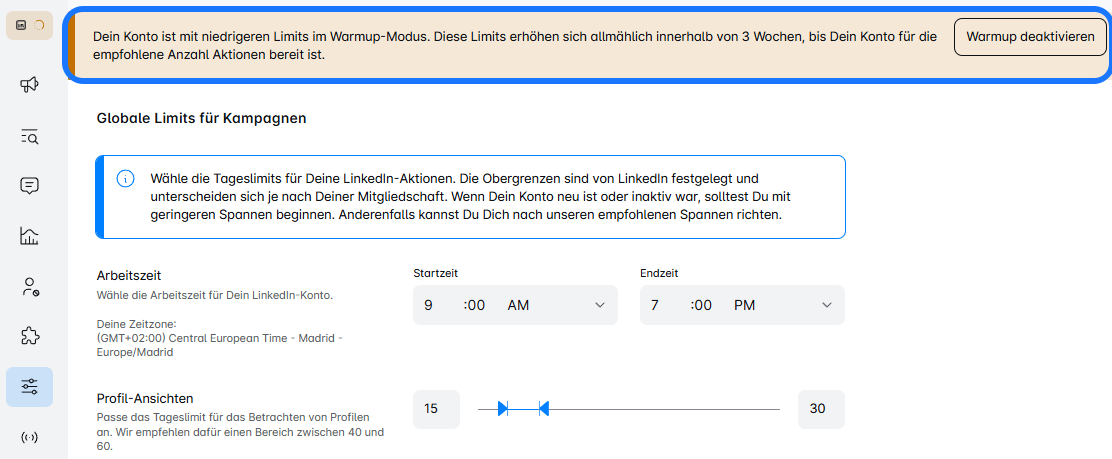Click AM in the Startzeit selector
Viewport: 1112px width, 459px height.
(518, 305)
